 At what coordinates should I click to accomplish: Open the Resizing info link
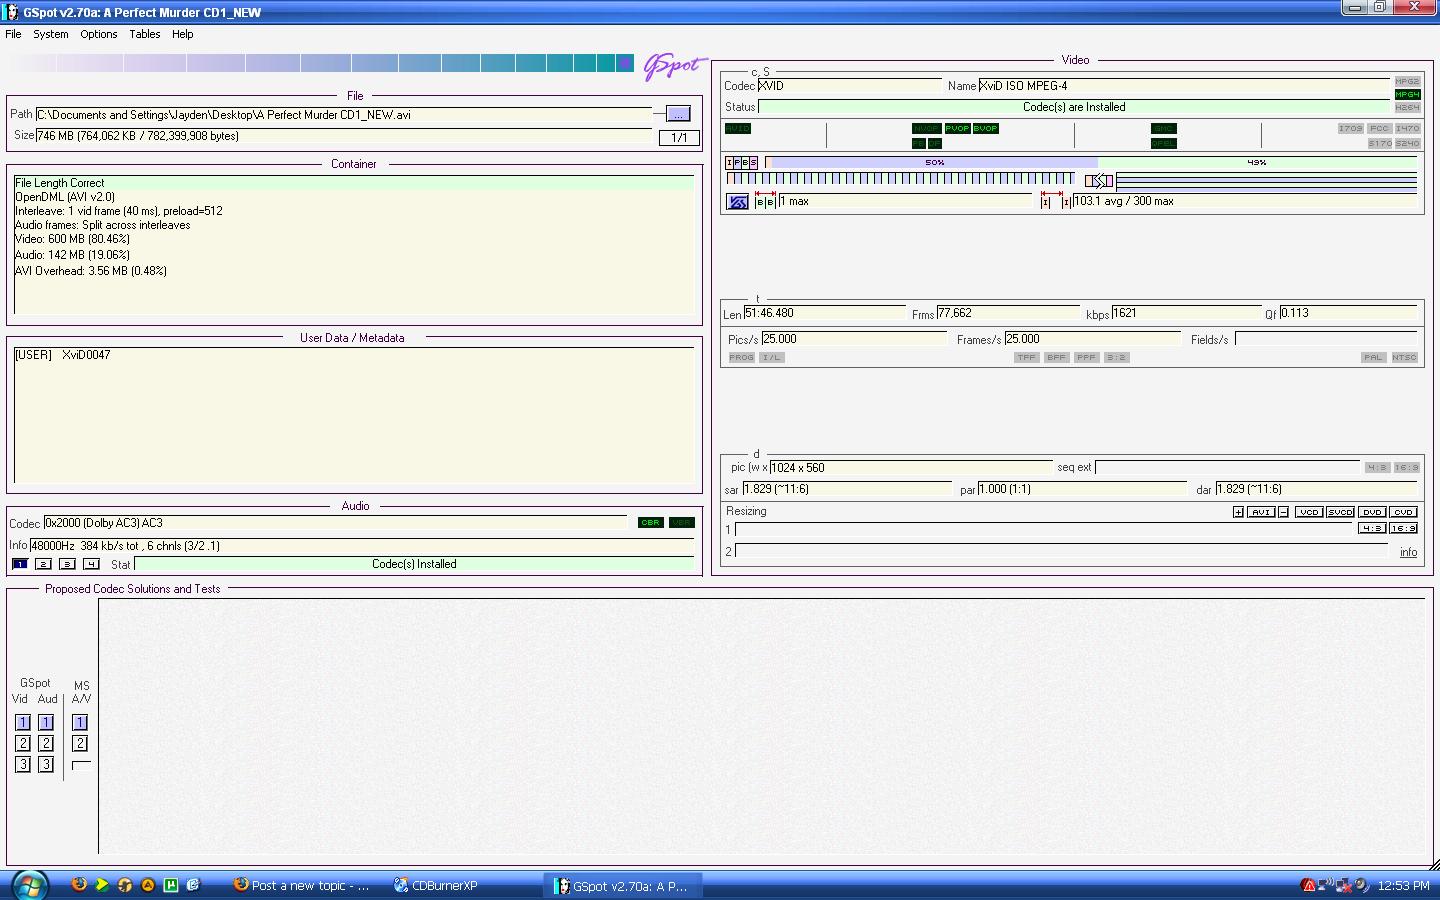click(1408, 552)
